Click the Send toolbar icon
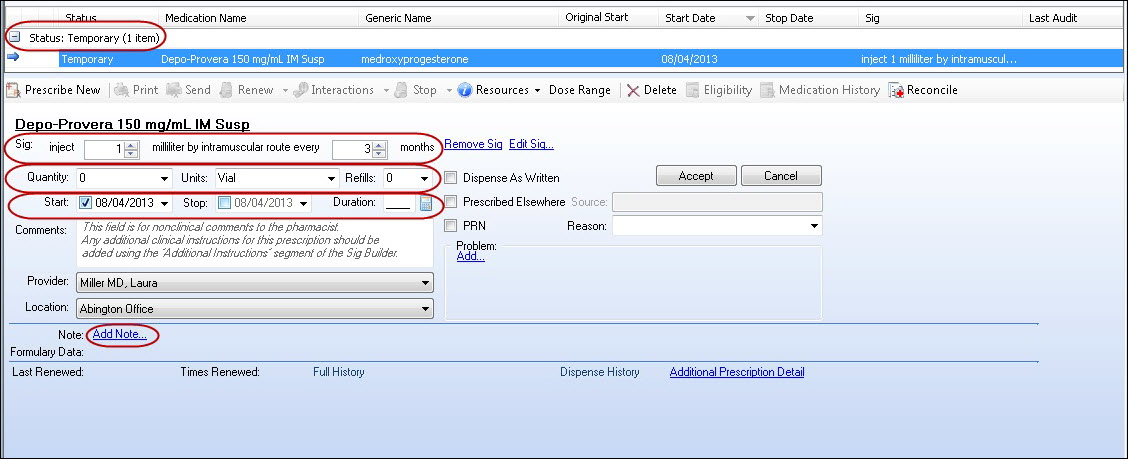 pos(173,90)
